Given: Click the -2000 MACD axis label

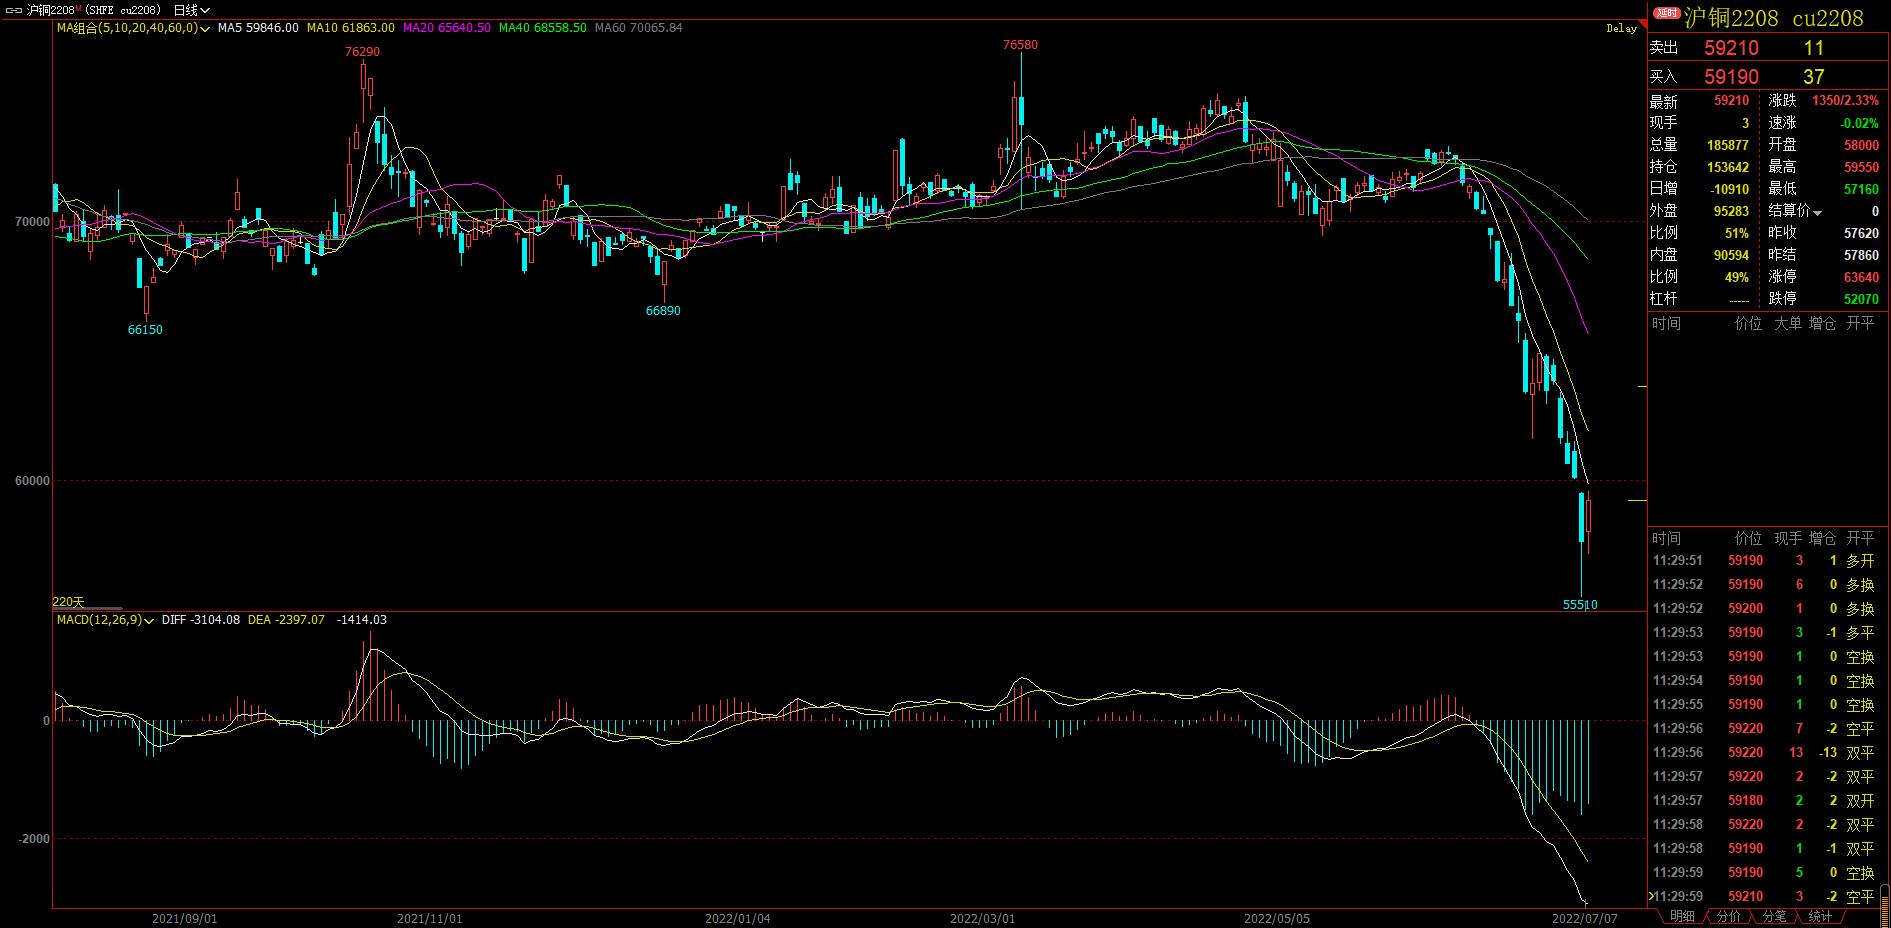Looking at the screenshot, I should click(x=34, y=839).
